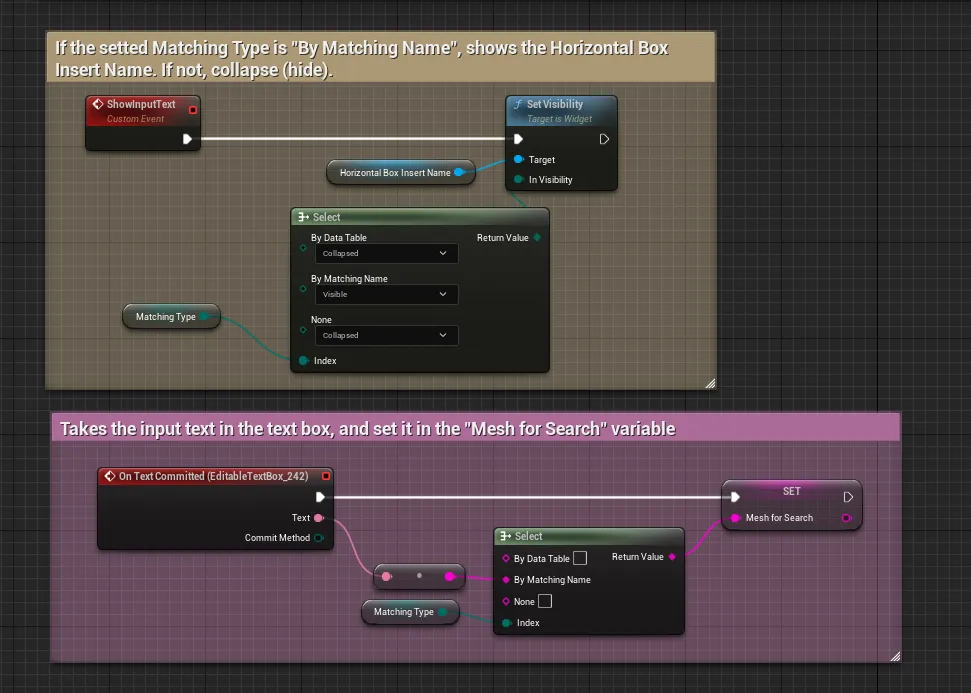Click the SET node's execution output pin
The width and height of the screenshot is (971, 693).
pos(848,497)
